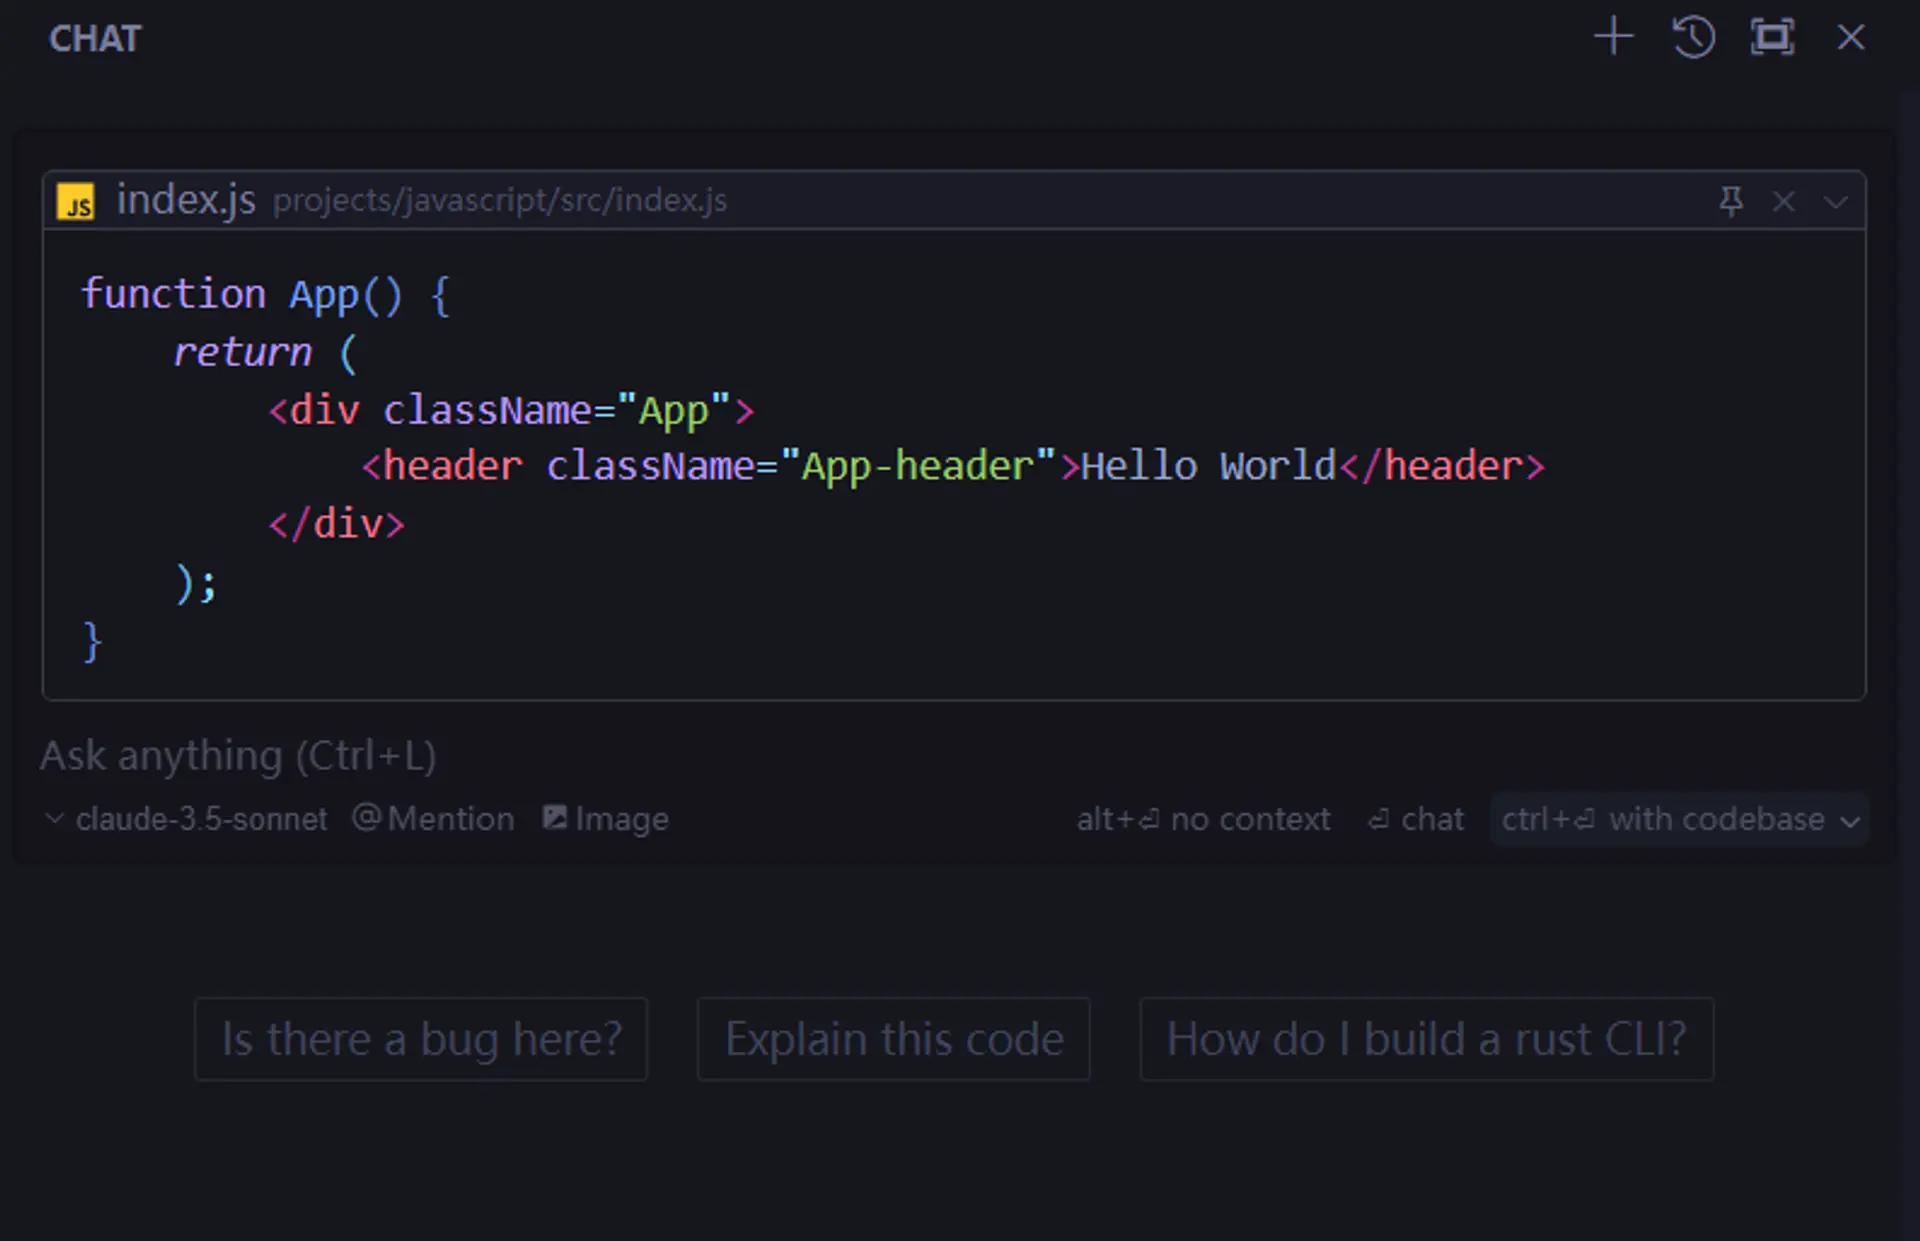Close the chat panel

1851,38
